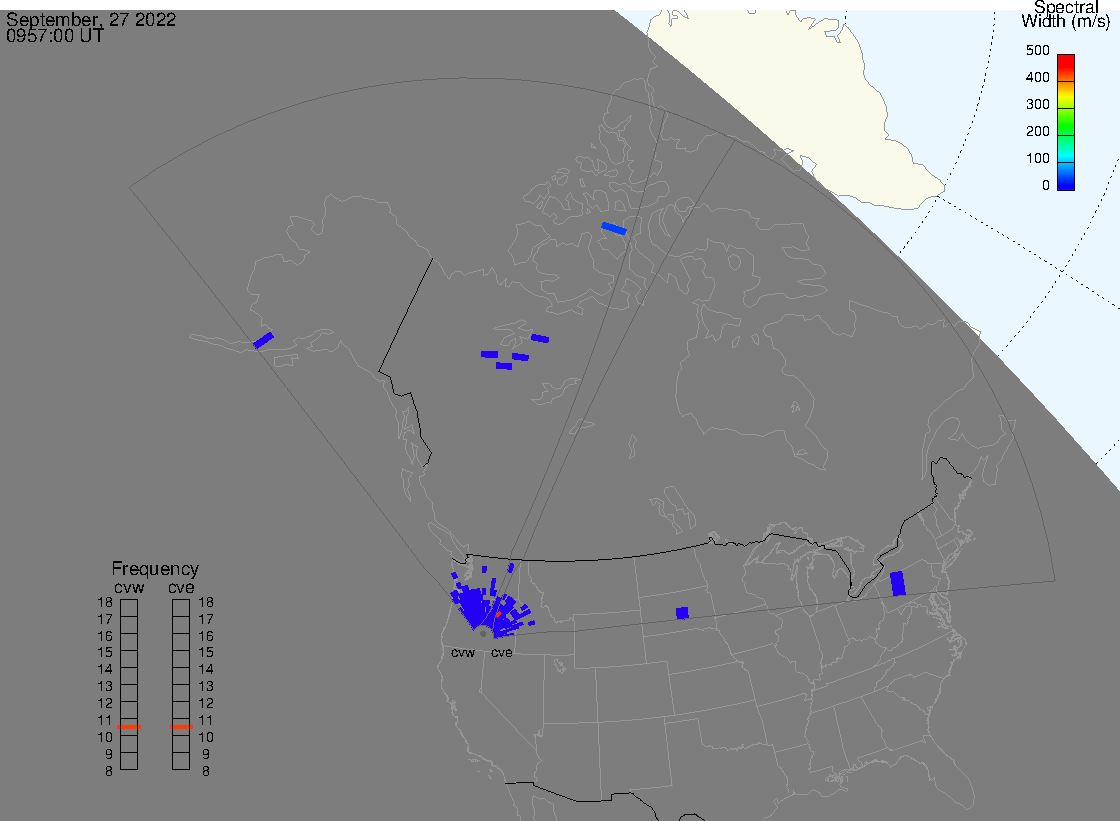The image size is (1120, 821).
Task: Click the 8 label left of cvw frequency bar
Action: click(109, 772)
